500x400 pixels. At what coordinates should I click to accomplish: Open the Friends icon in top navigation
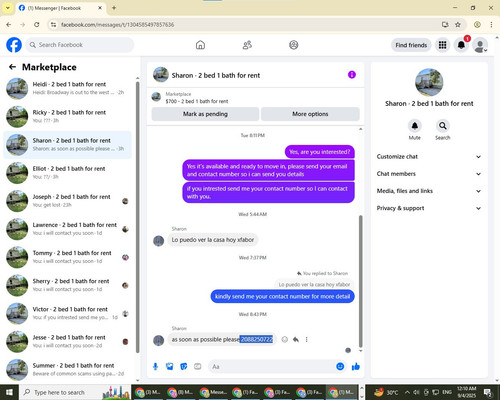click(x=247, y=45)
